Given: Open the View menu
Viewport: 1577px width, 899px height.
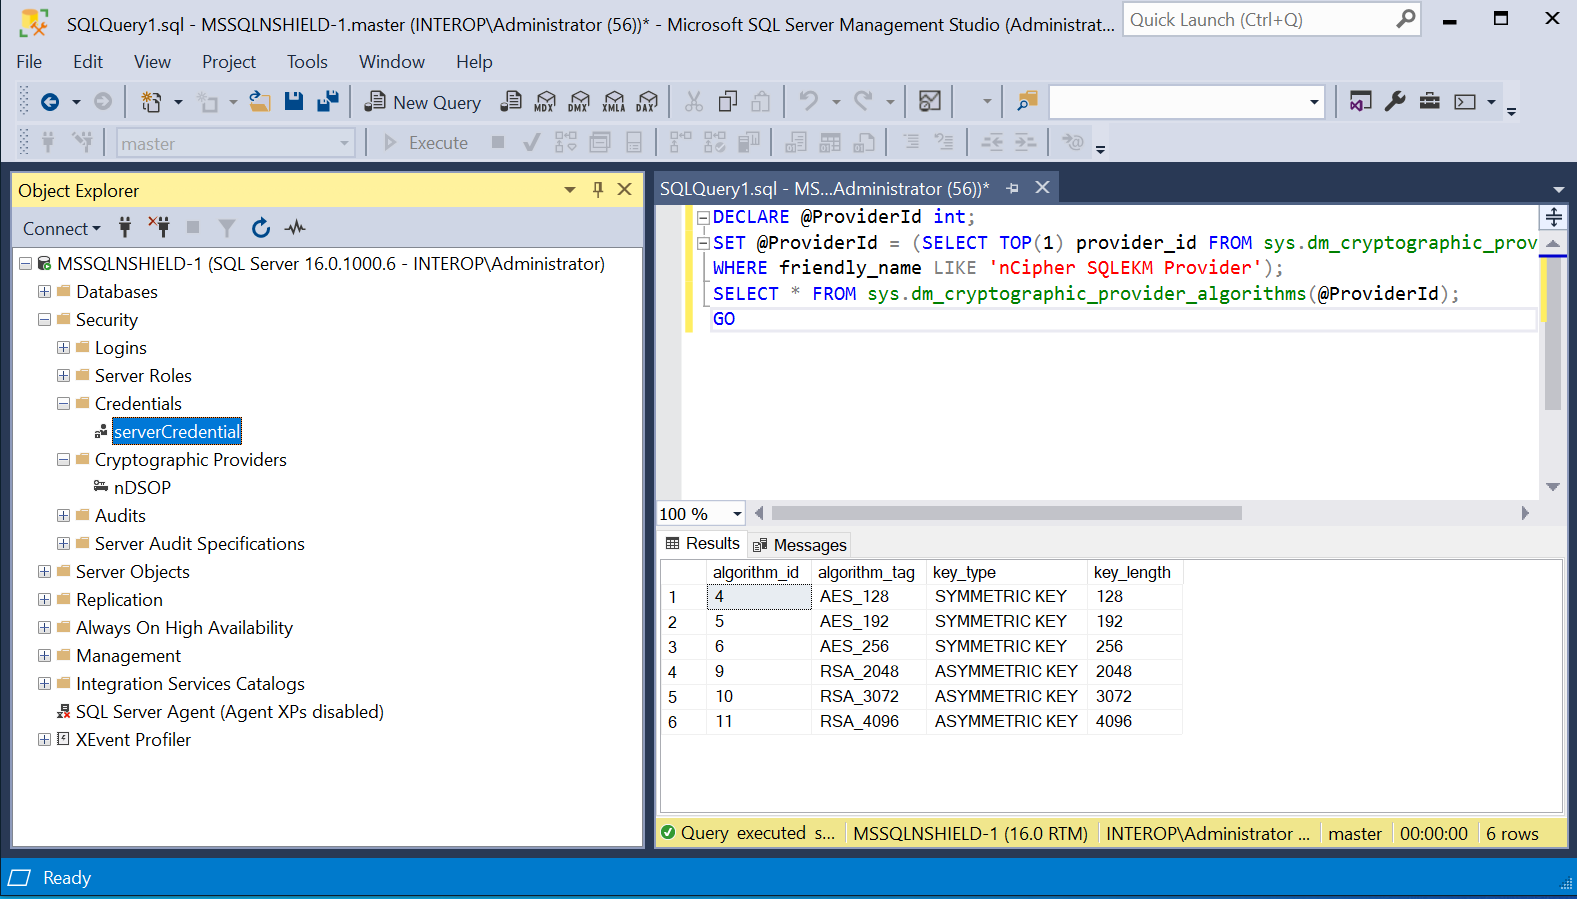Looking at the screenshot, I should click(152, 62).
